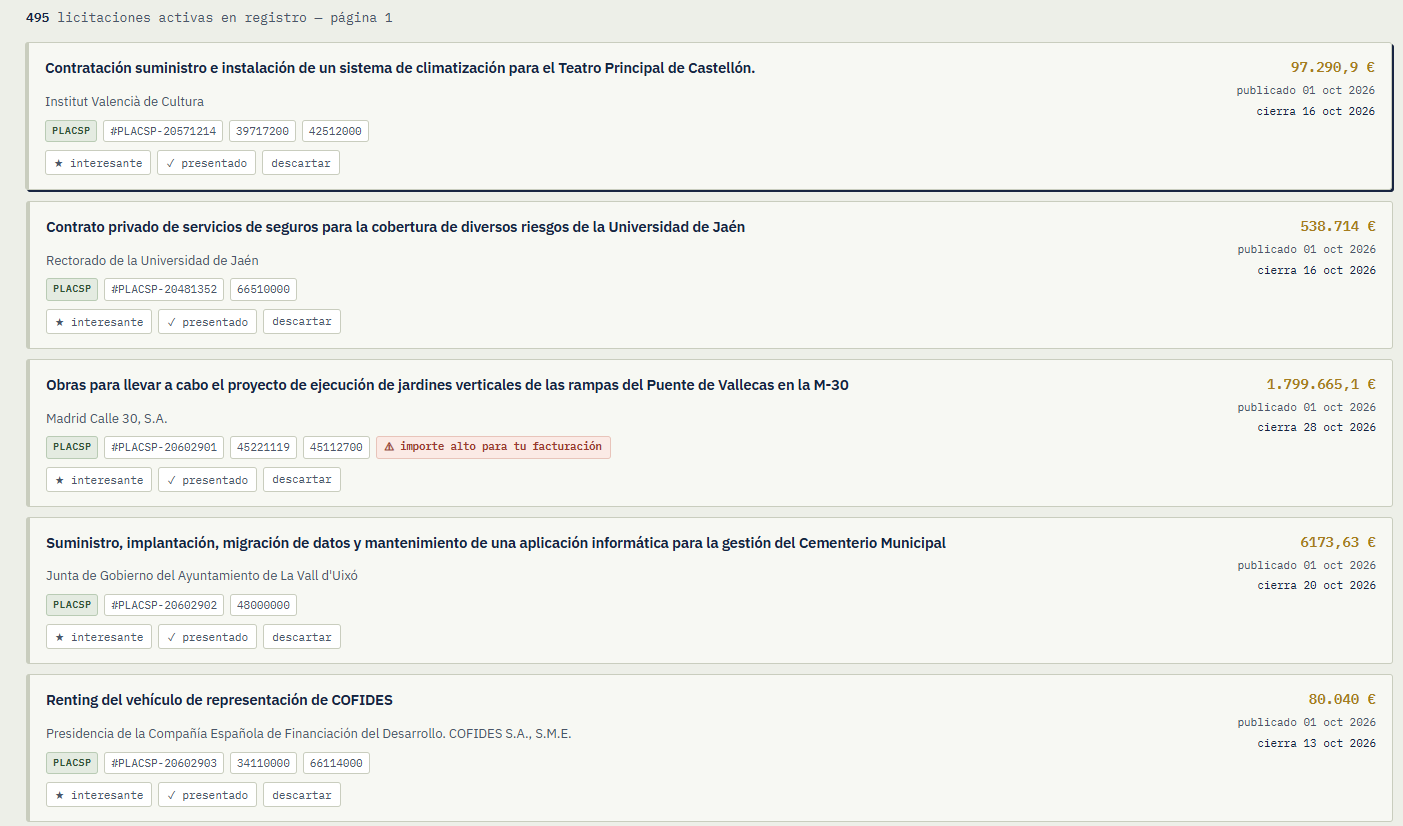Set Puente de Vallecas tender as presentado
Image resolution: width=1403 pixels, height=826 pixels.
click(207, 480)
